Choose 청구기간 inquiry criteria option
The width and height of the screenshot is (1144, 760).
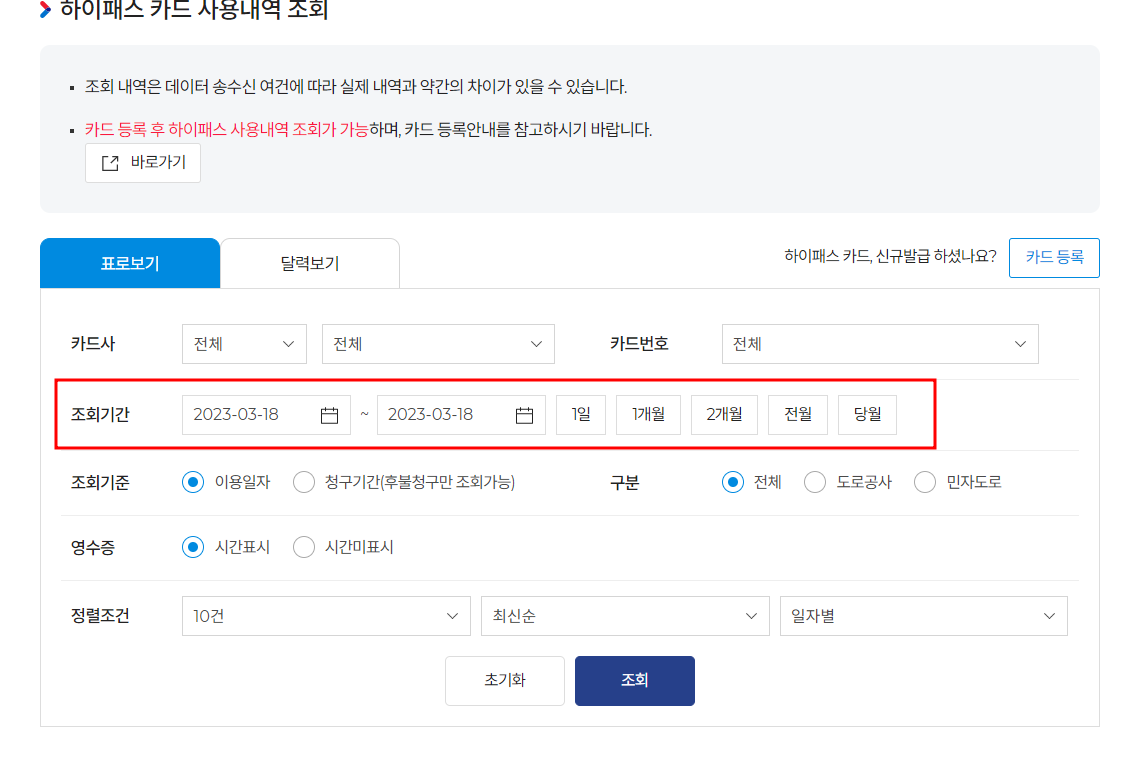[303, 482]
